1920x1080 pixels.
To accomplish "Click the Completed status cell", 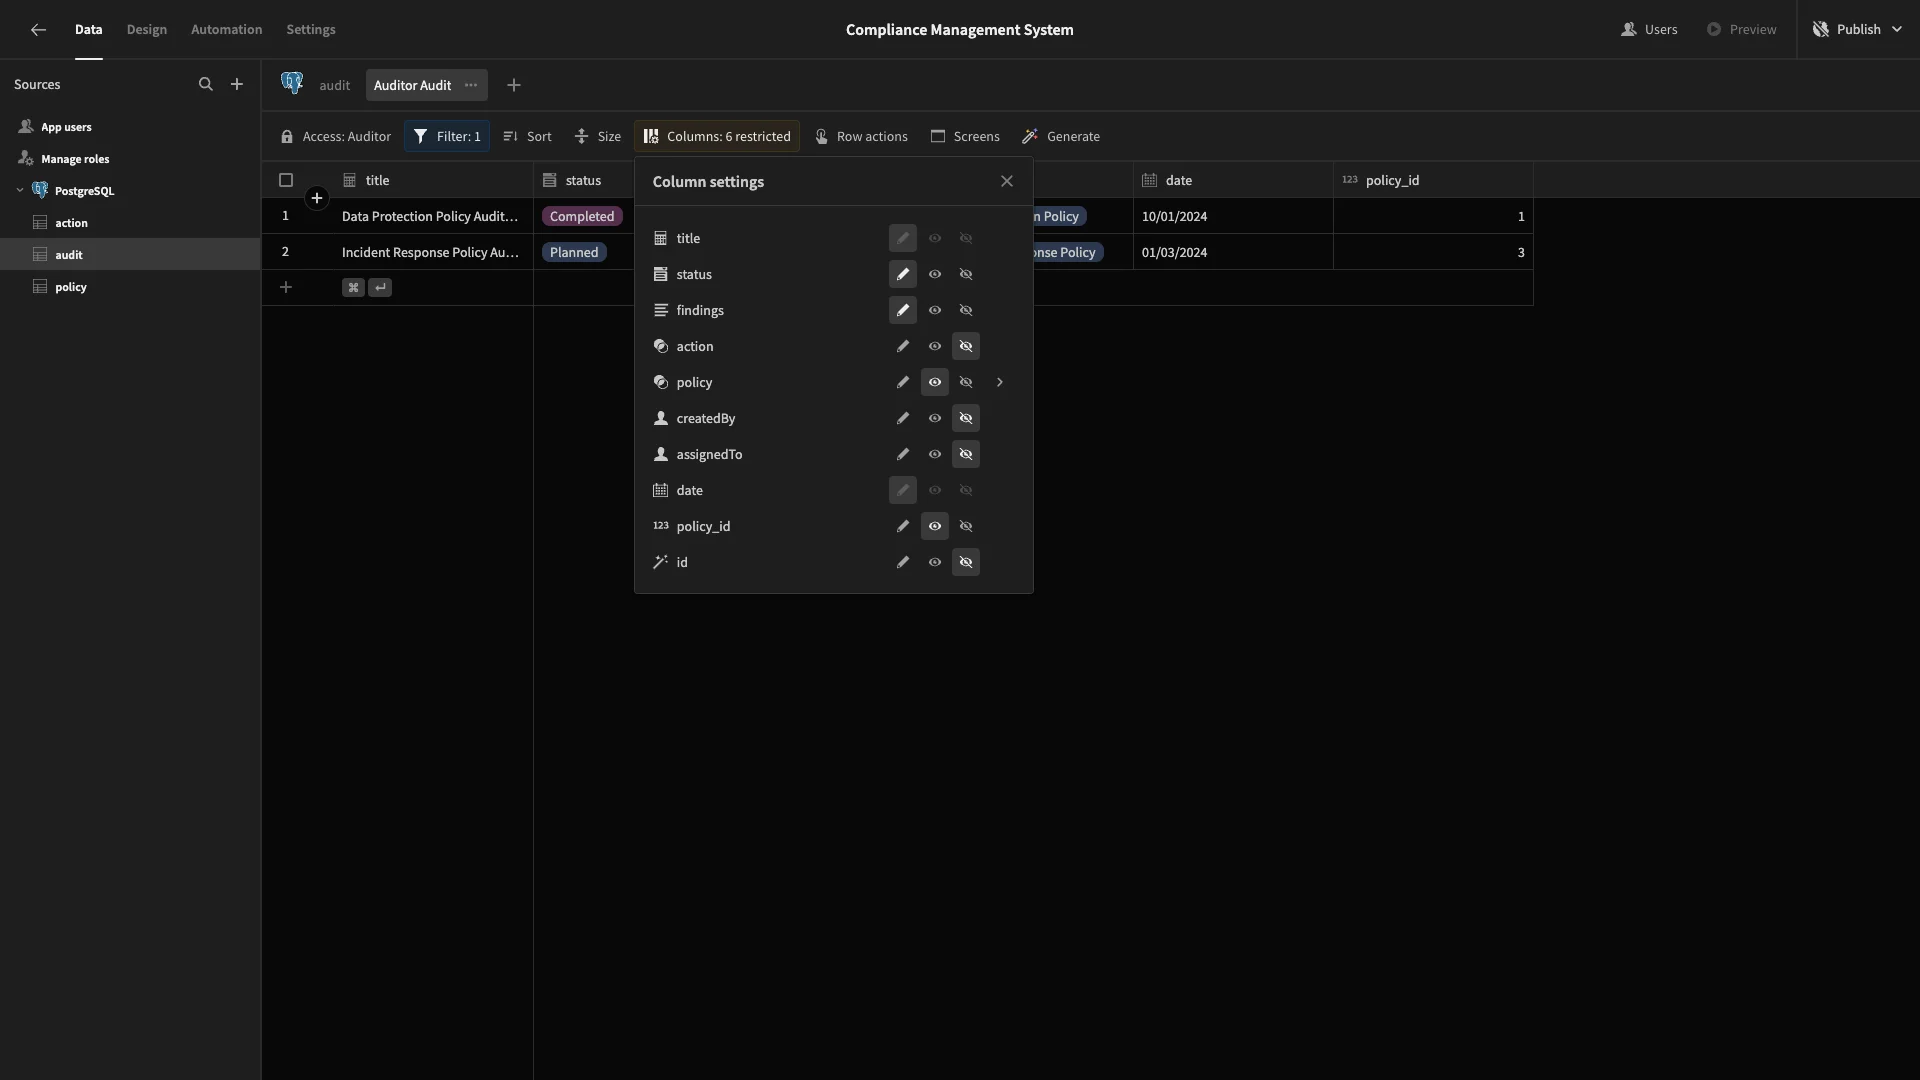I will [582, 216].
